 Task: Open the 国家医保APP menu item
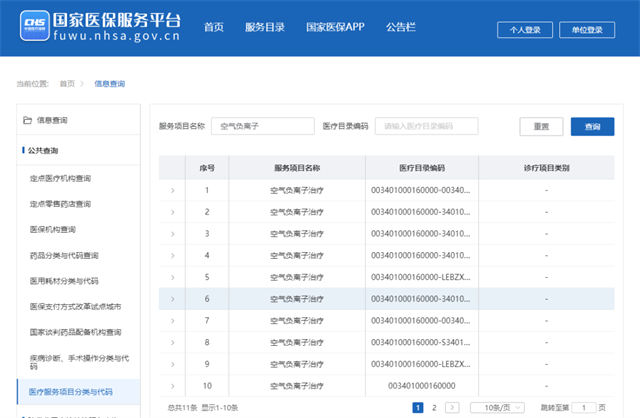(x=335, y=27)
